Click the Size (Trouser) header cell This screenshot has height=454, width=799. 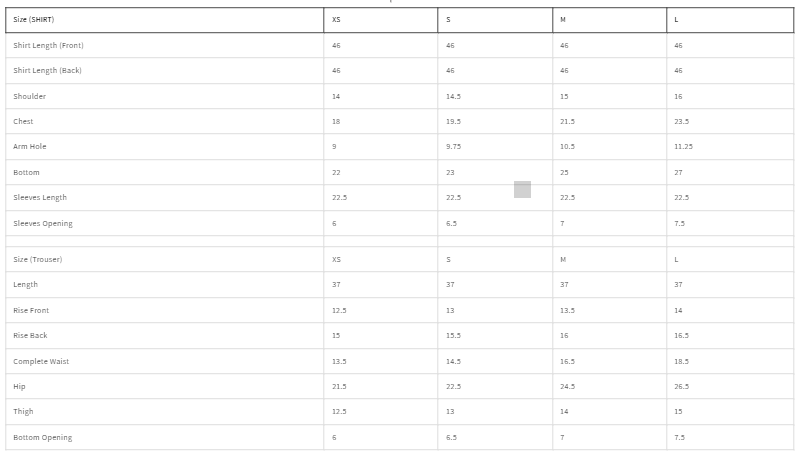[165, 259]
